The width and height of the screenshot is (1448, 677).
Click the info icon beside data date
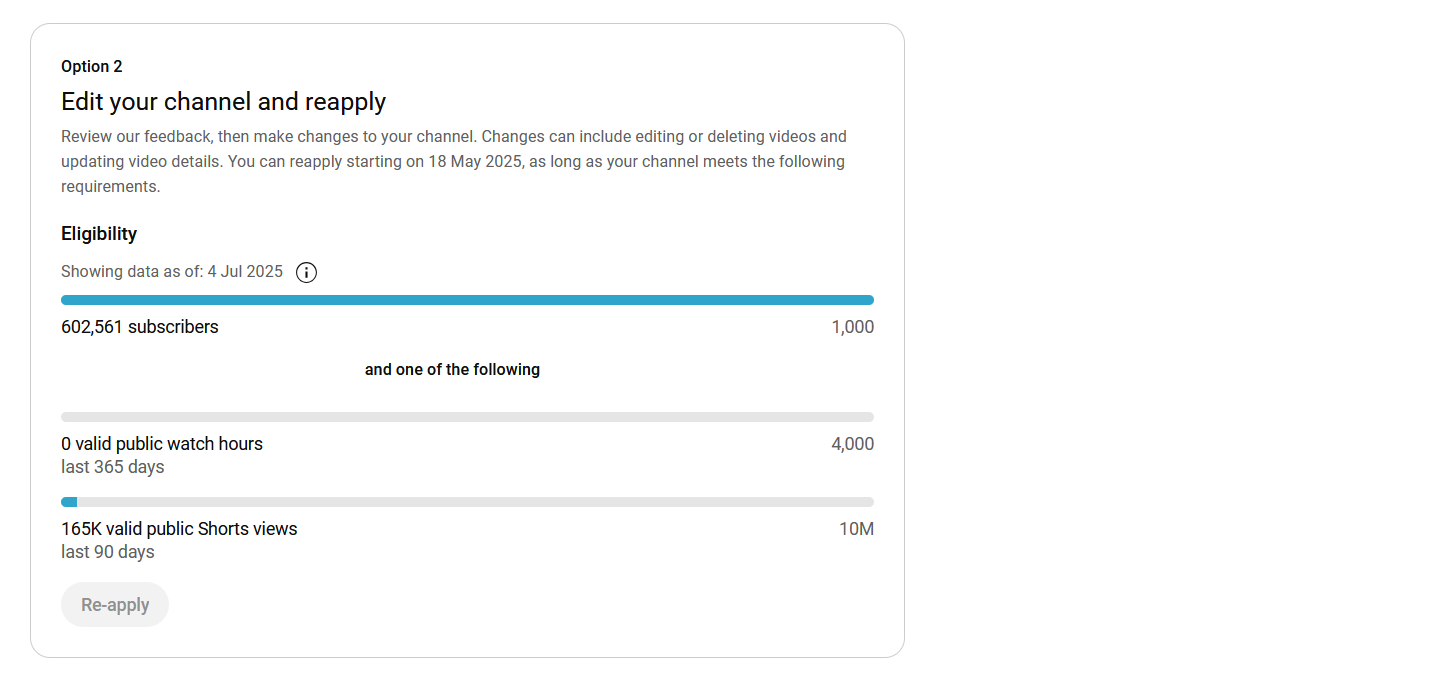[x=307, y=272]
